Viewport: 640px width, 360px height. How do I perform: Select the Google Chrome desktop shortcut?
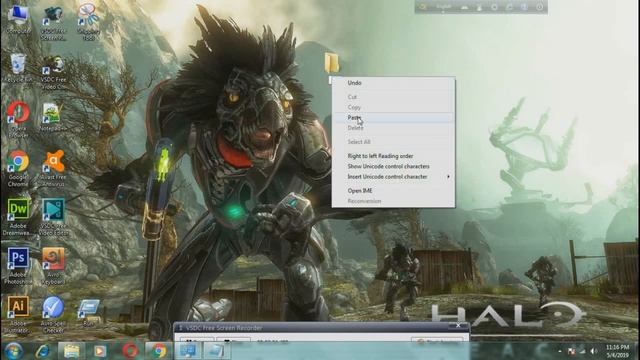coord(18,169)
